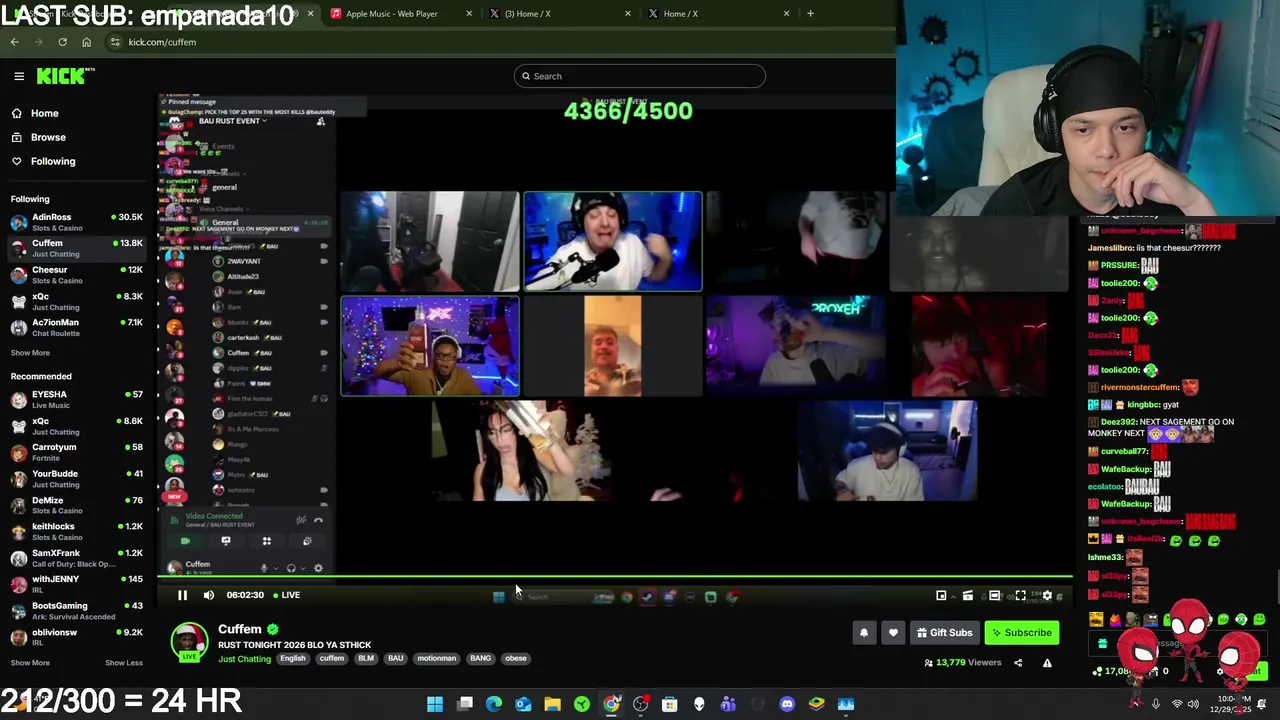The width and height of the screenshot is (1280, 720).
Task: Open Microsoft Teams from taskbar
Action: [x=728, y=704]
